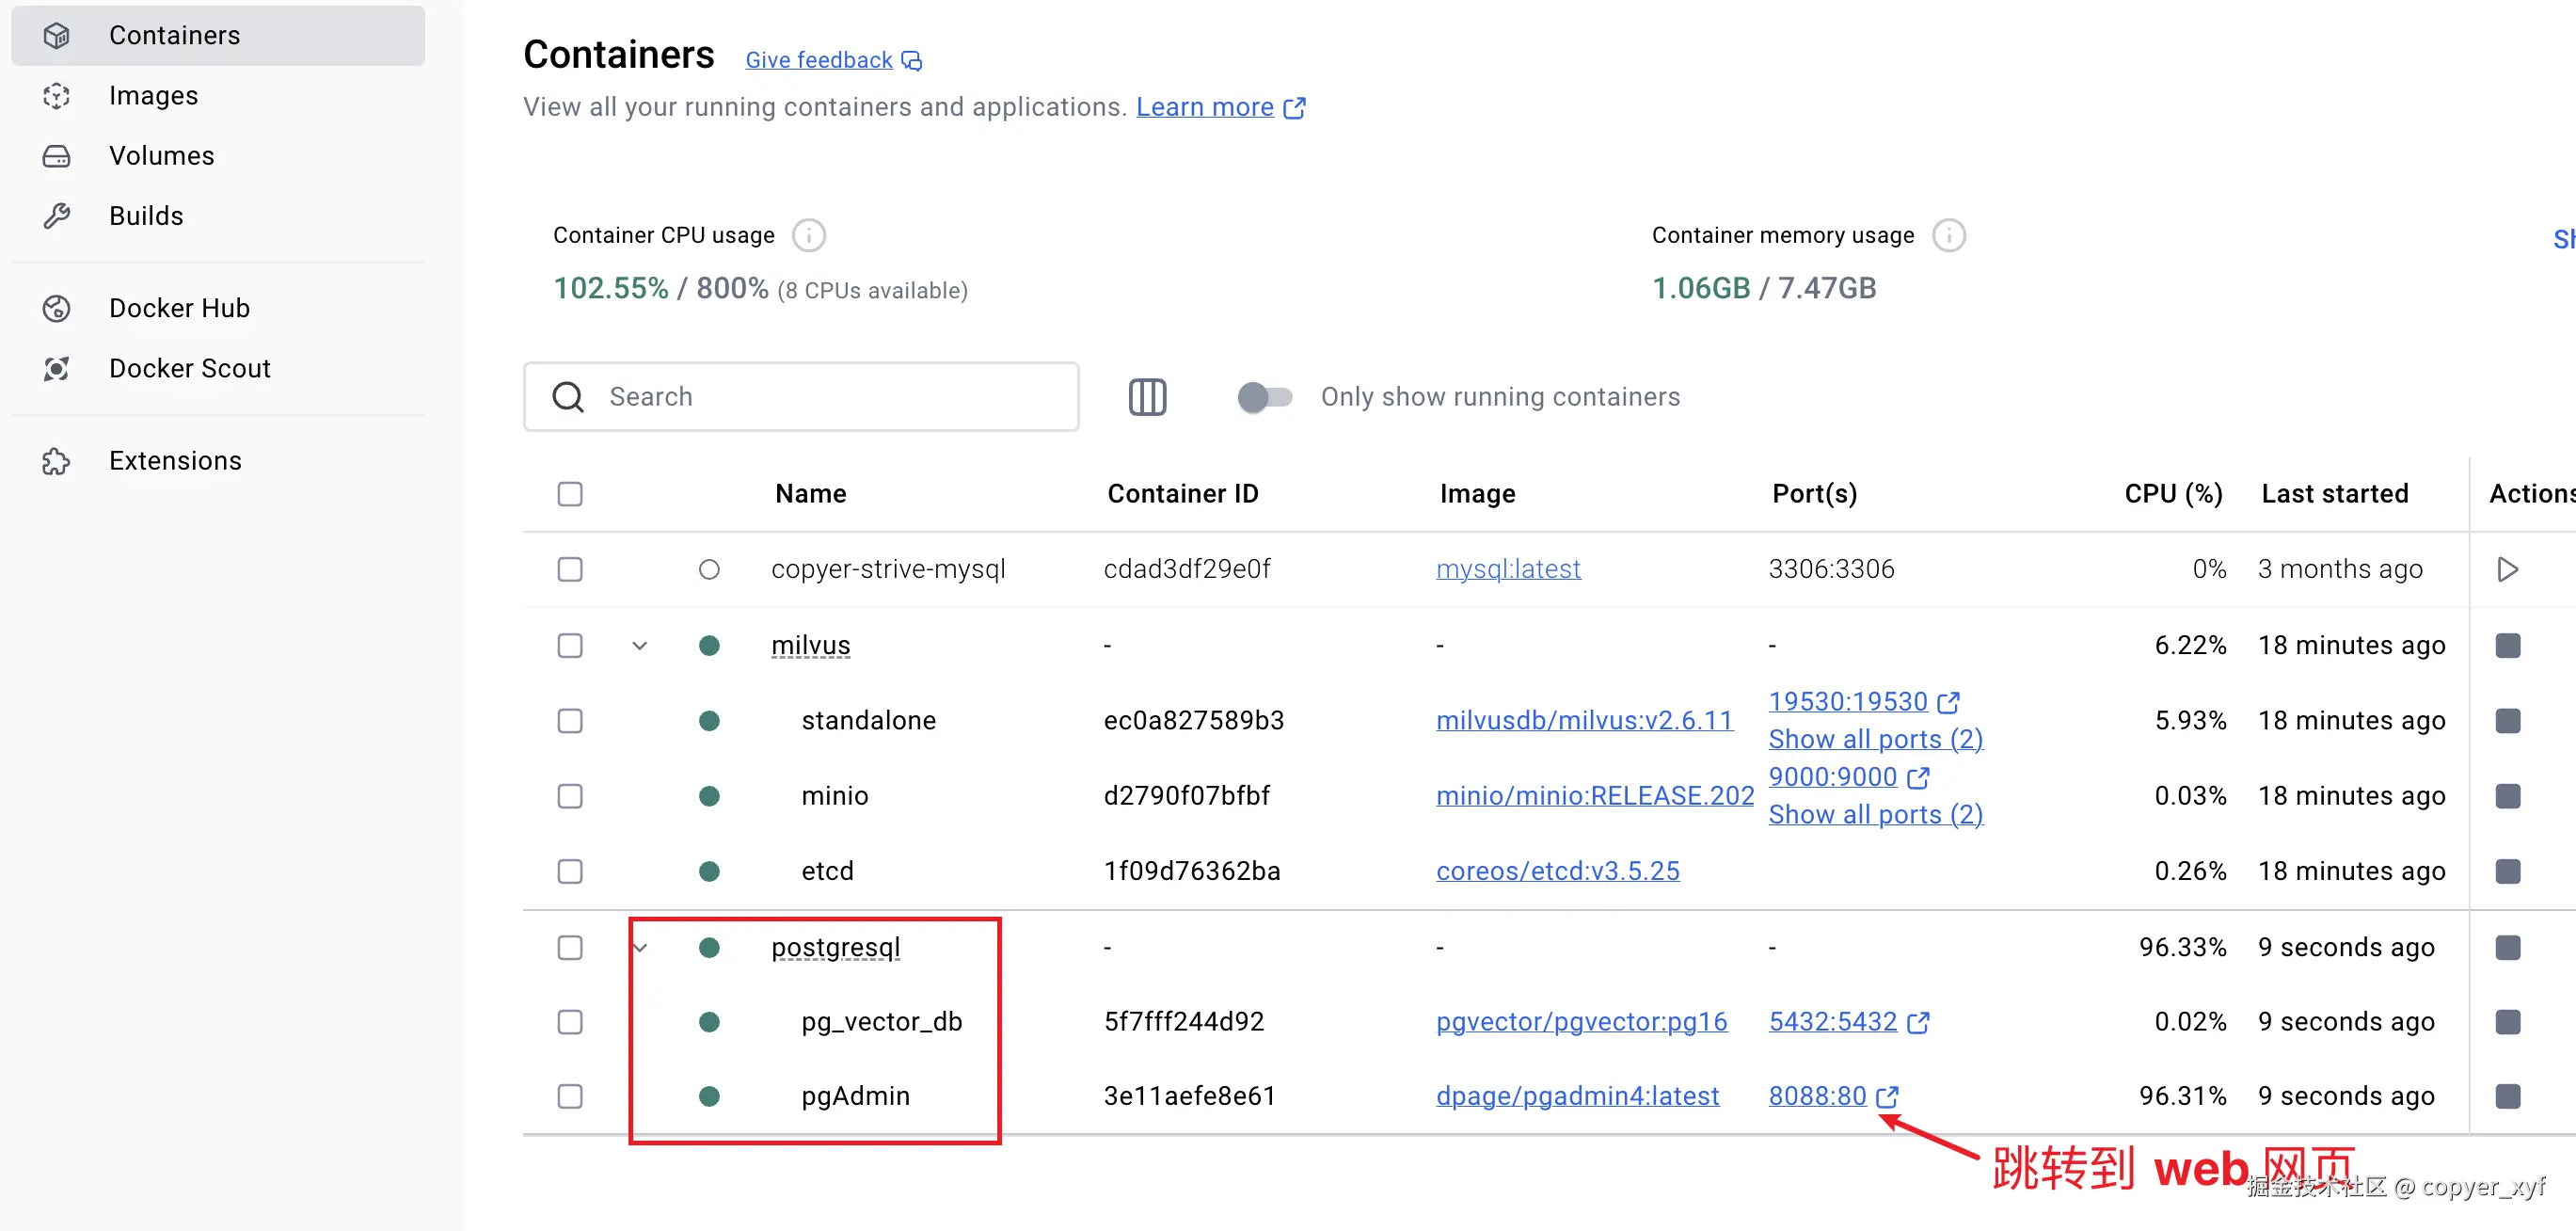Check the milvus group checkbox
Image resolution: width=2576 pixels, height=1231 pixels.
[570, 645]
